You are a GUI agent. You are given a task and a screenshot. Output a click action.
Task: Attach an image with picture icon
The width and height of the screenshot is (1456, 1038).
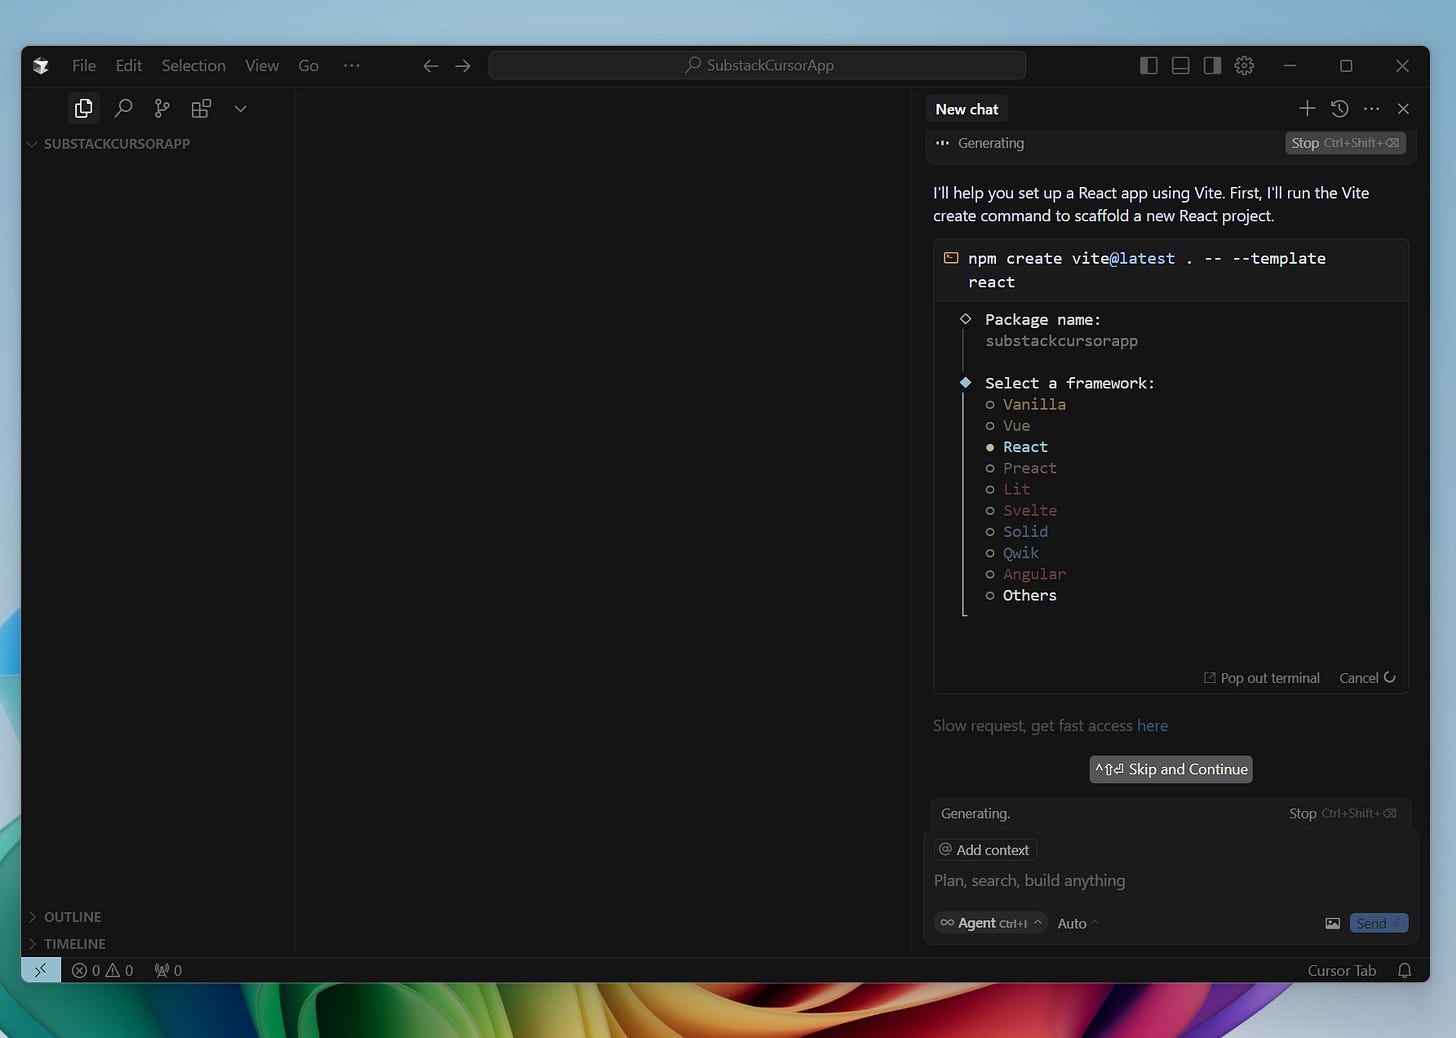[1332, 923]
